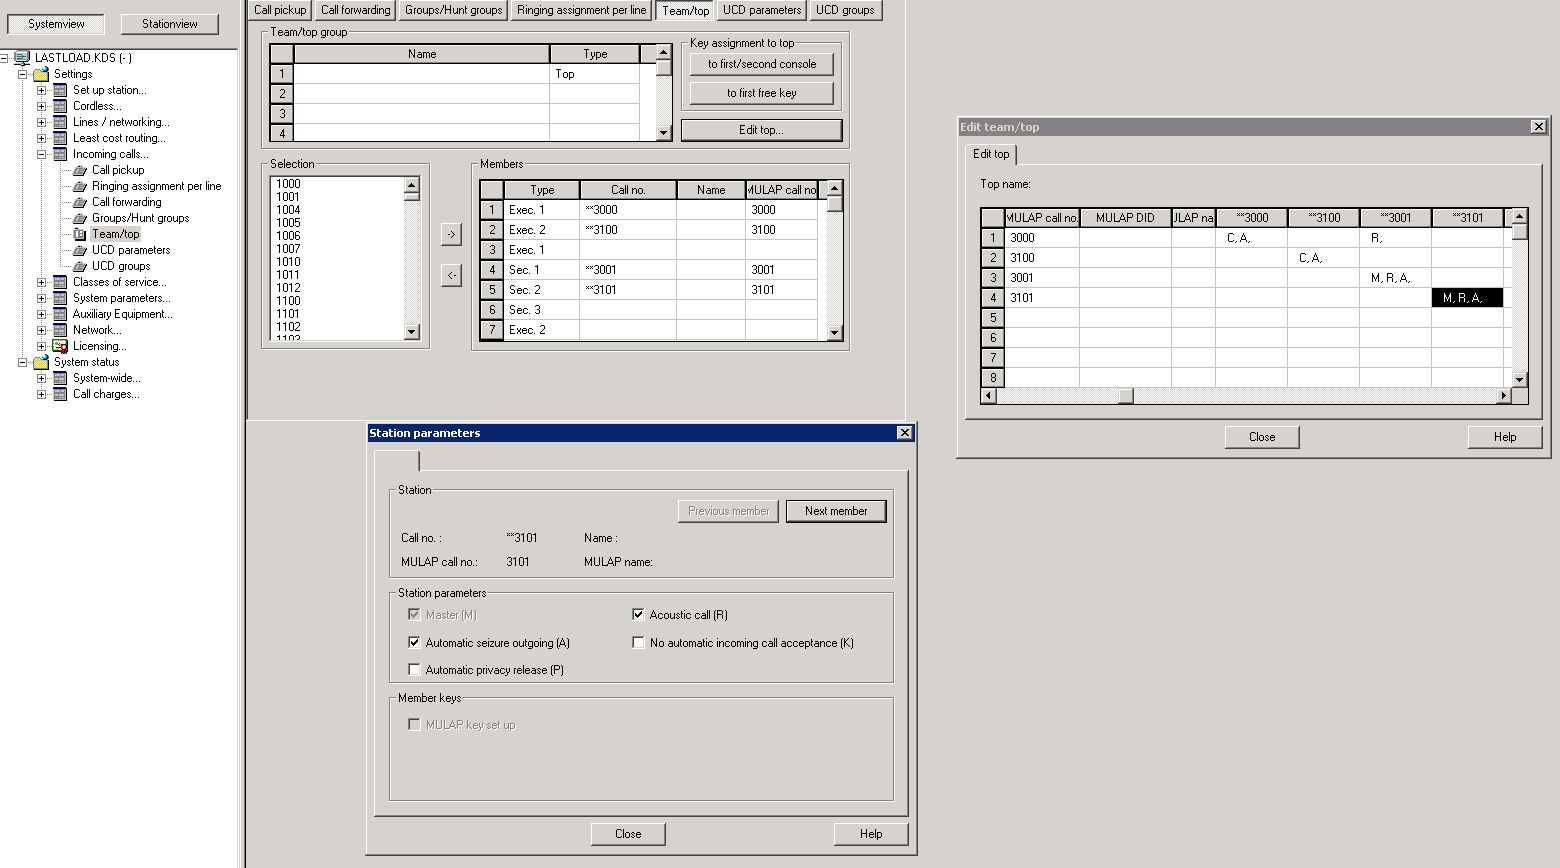
Task: Click the Settings folder icon
Action: (x=41, y=74)
